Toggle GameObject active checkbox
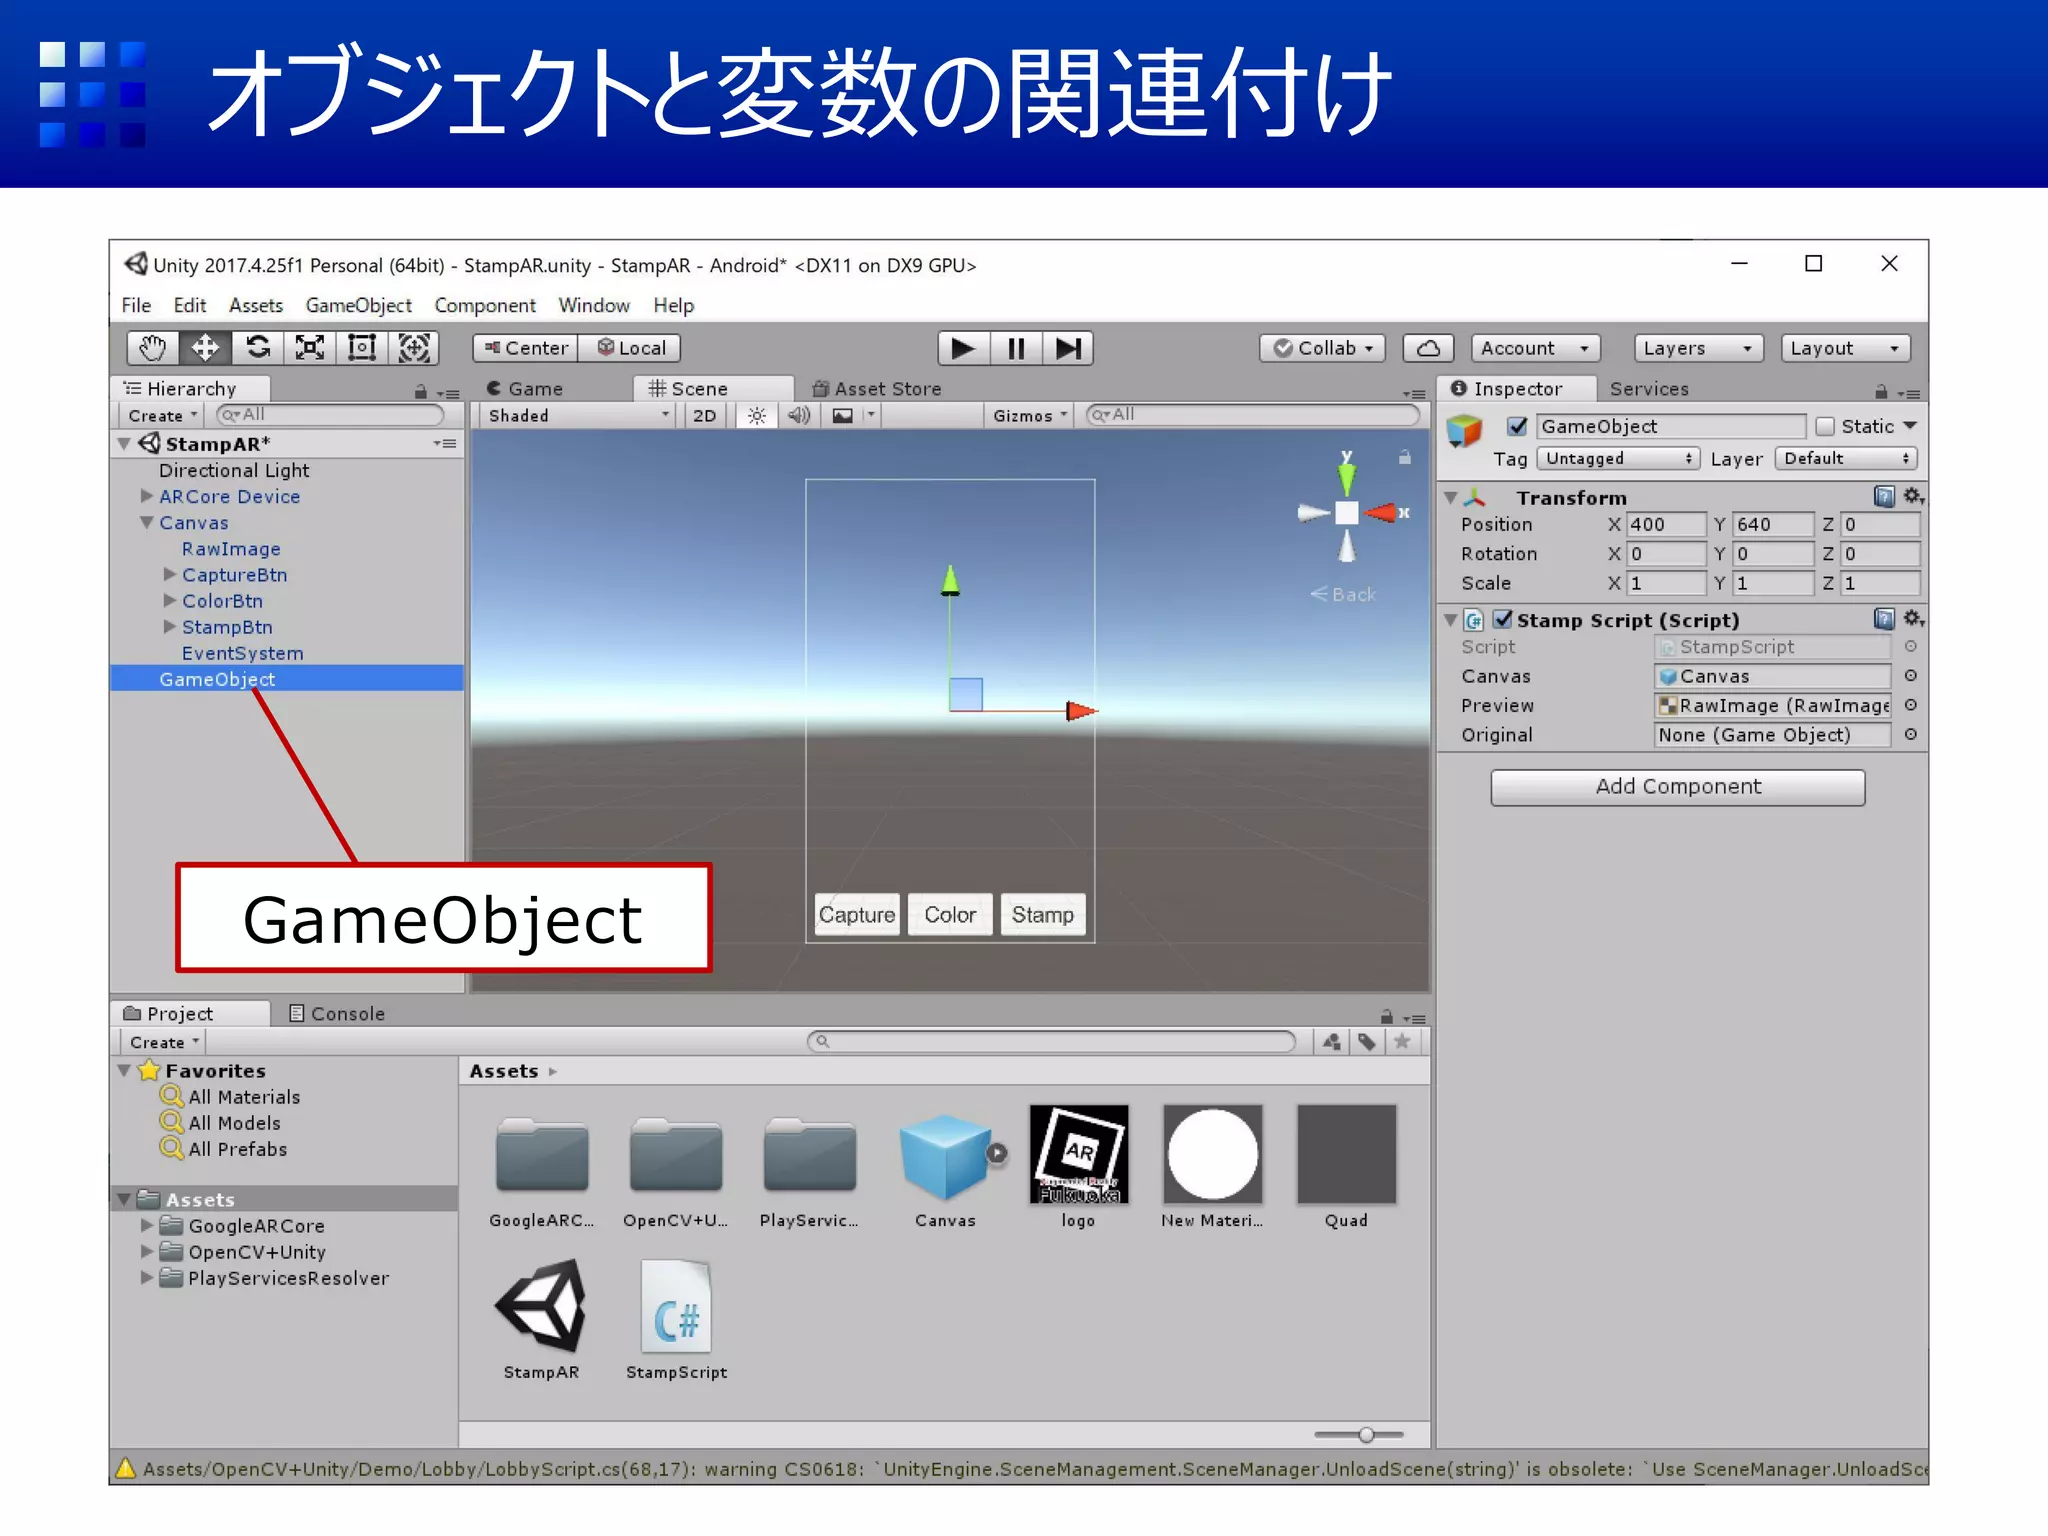This screenshot has height=1536, width=2048. 1518,427
